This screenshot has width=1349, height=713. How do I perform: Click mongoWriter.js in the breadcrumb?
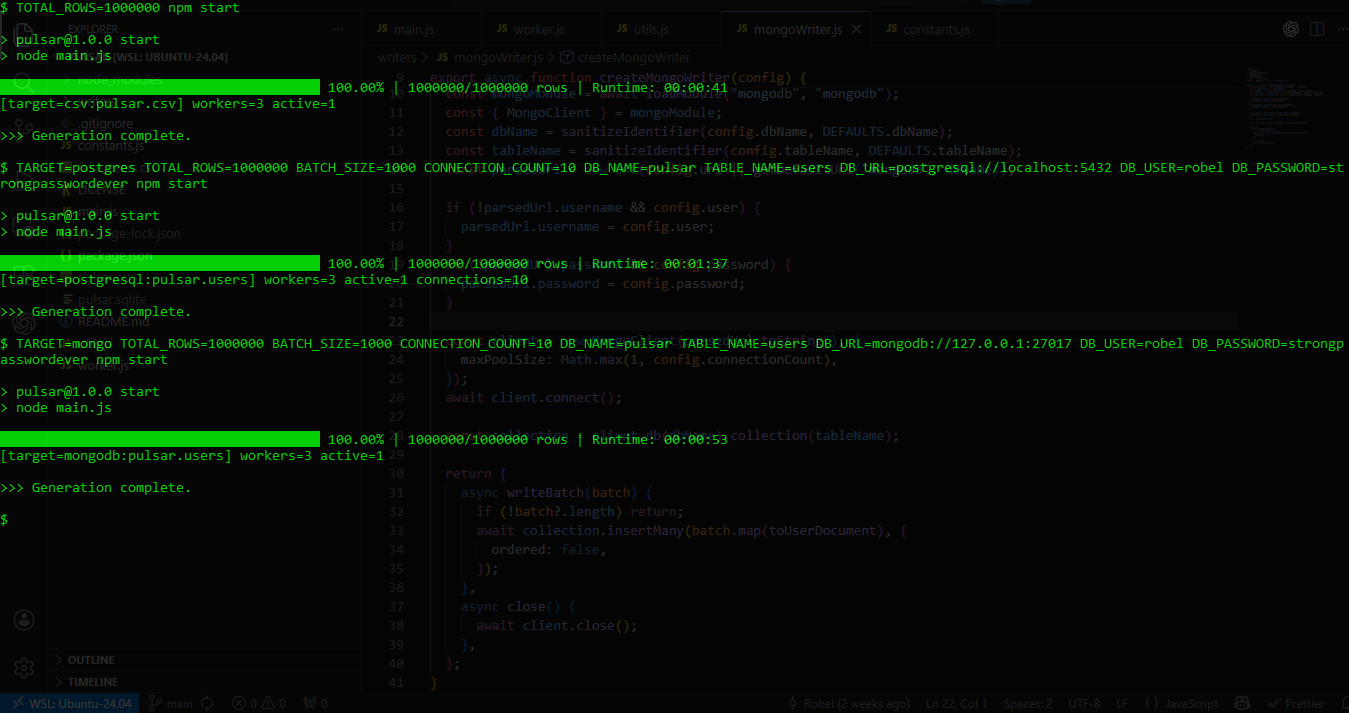(x=491, y=58)
